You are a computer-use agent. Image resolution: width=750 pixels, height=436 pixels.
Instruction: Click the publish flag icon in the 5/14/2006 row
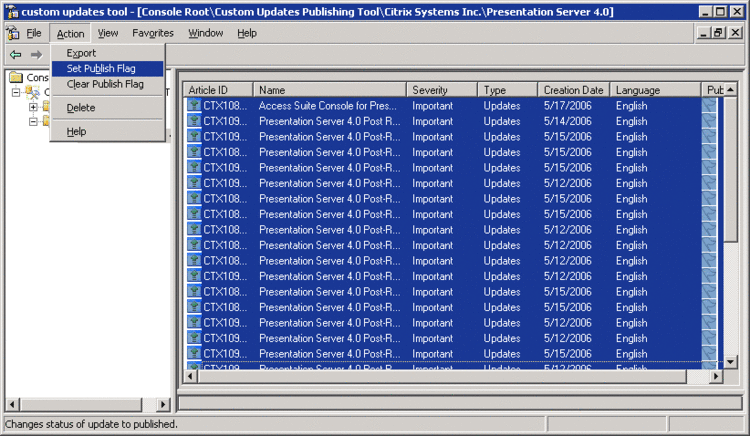(709, 121)
